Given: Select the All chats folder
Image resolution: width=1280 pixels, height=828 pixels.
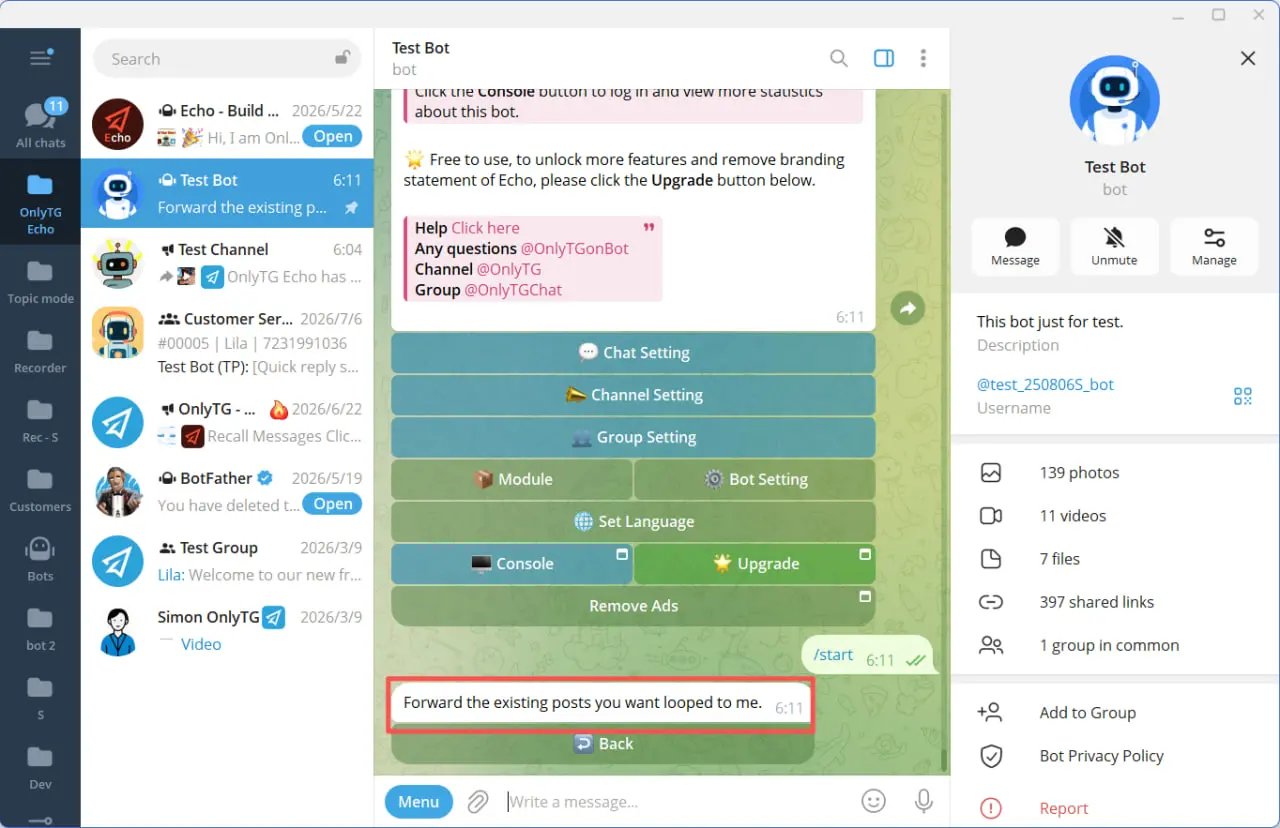Looking at the screenshot, I should click(40, 124).
